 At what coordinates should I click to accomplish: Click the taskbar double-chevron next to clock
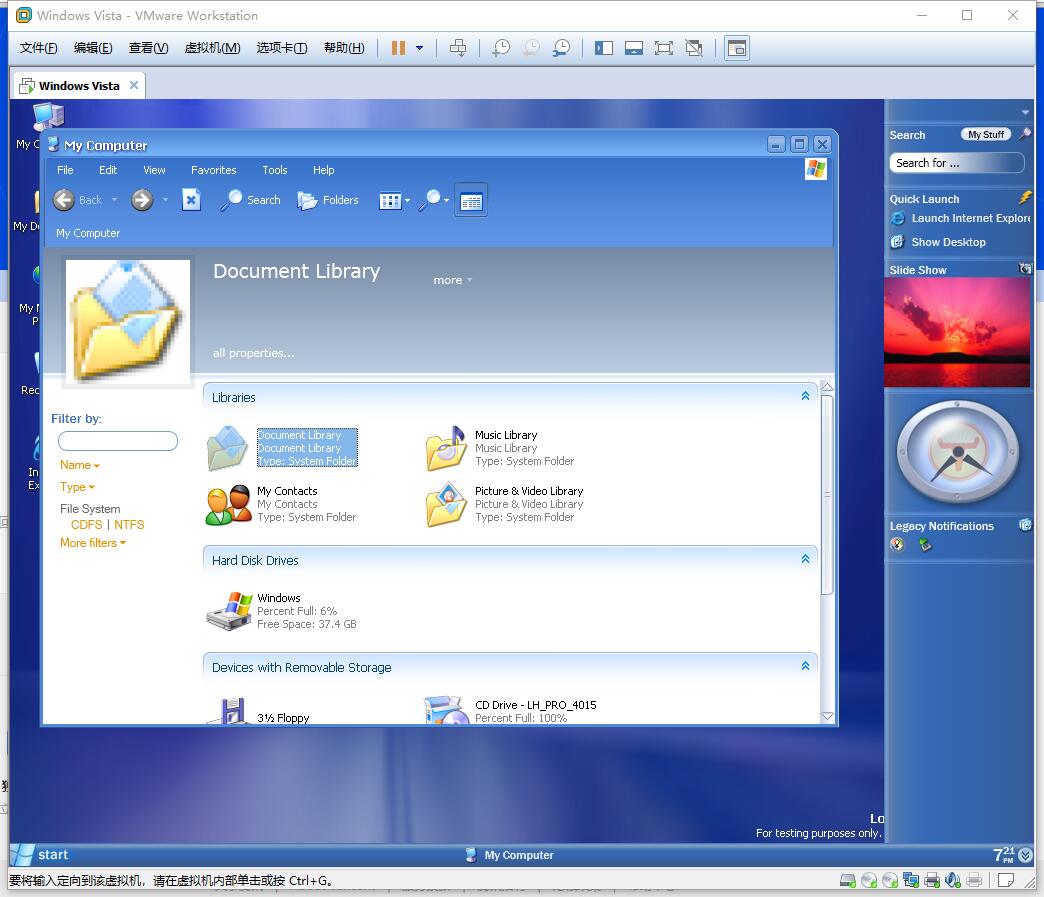(x=1025, y=855)
